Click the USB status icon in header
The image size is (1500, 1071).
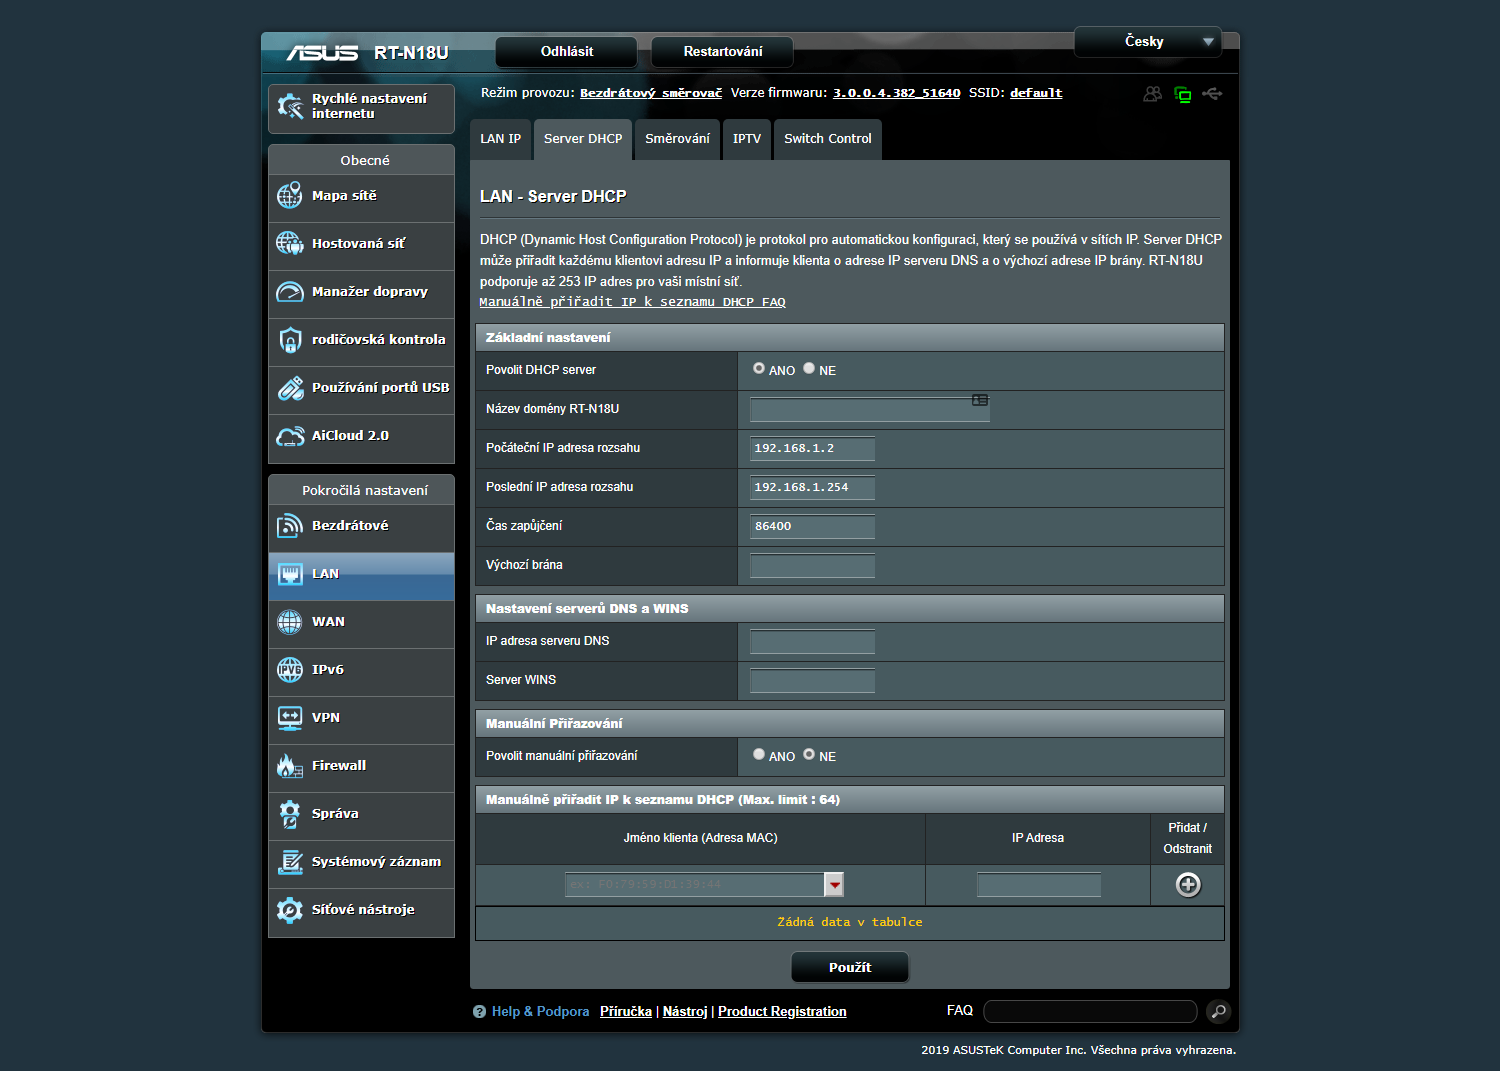point(1212,94)
